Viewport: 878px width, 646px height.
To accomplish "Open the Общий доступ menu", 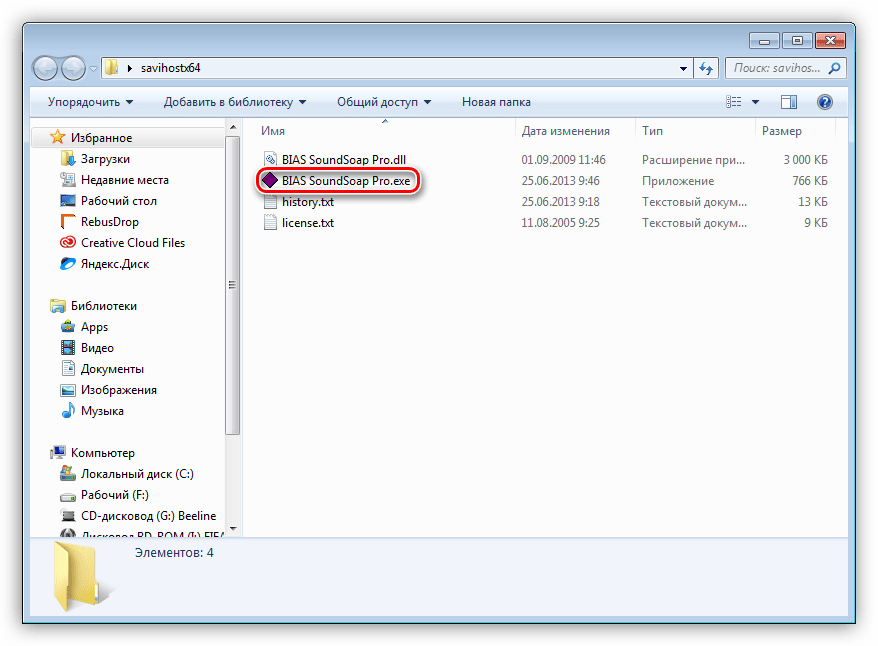I will tap(384, 102).
